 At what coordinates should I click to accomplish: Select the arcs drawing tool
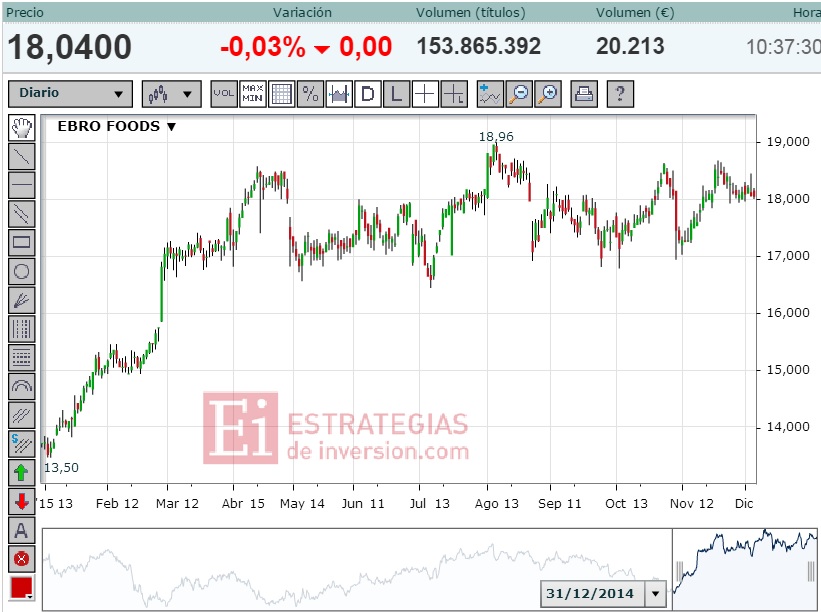pyautogui.click(x=21, y=386)
